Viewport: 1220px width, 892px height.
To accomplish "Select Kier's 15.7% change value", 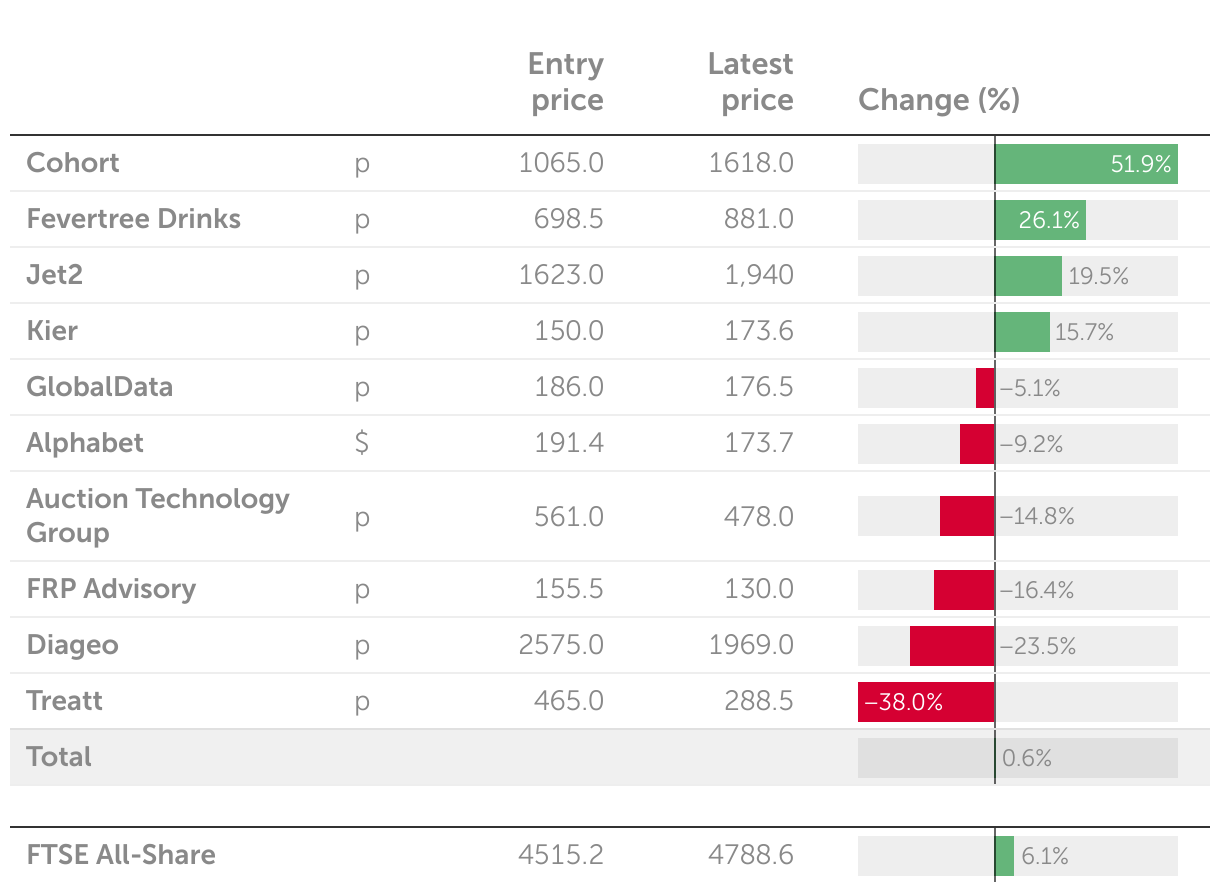I will [x=1084, y=333].
